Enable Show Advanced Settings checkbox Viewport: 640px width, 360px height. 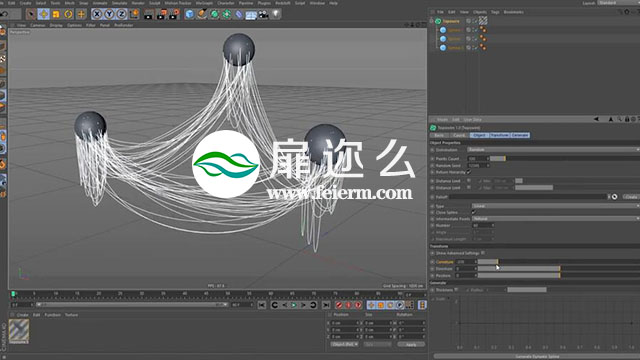pos(483,253)
